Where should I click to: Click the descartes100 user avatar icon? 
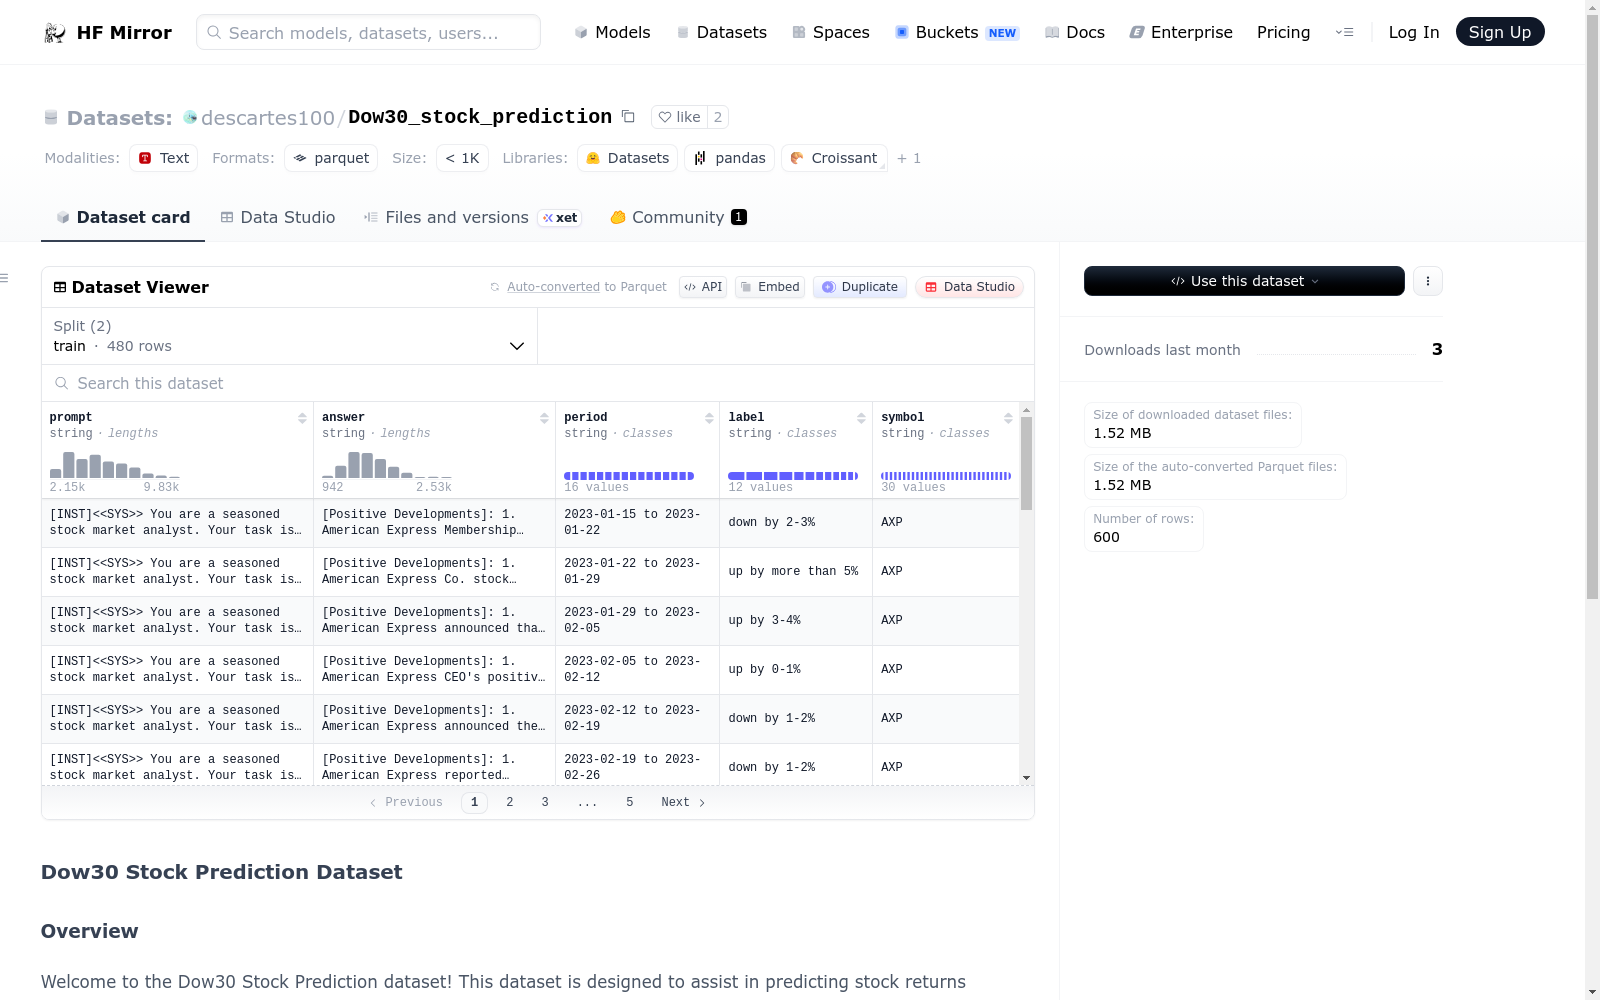click(190, 117)
